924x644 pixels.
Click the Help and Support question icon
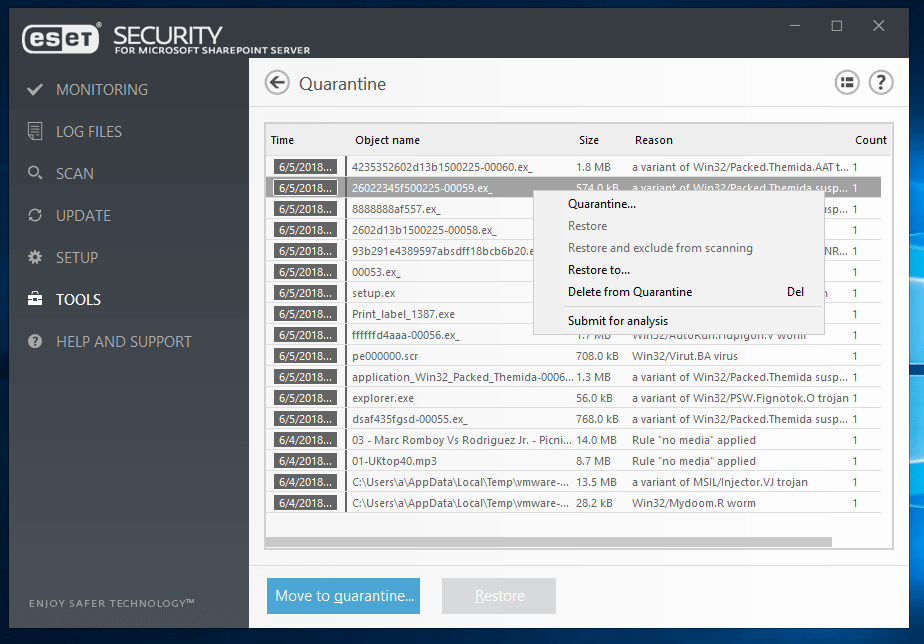pyautogui.click(x=35, y=341)
